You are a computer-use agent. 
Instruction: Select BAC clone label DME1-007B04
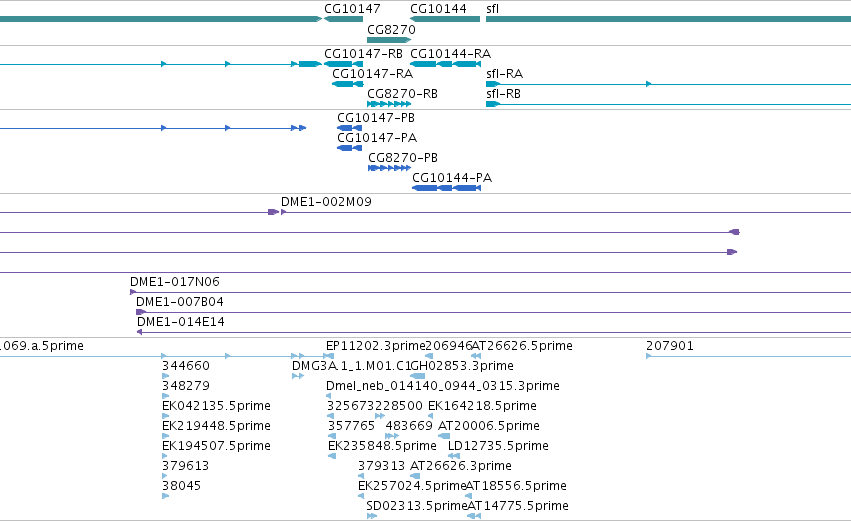click(x=180, y=302)
